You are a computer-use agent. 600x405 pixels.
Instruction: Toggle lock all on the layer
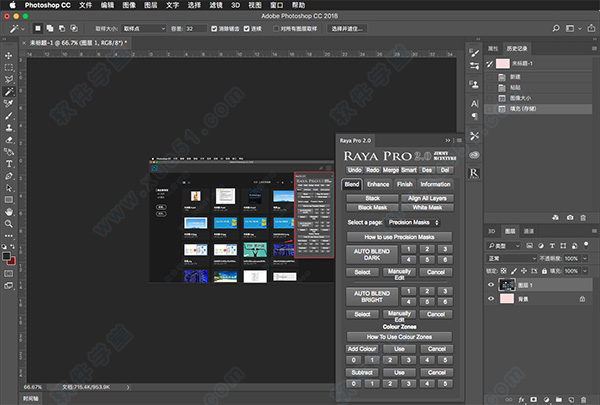coord(544,271)
